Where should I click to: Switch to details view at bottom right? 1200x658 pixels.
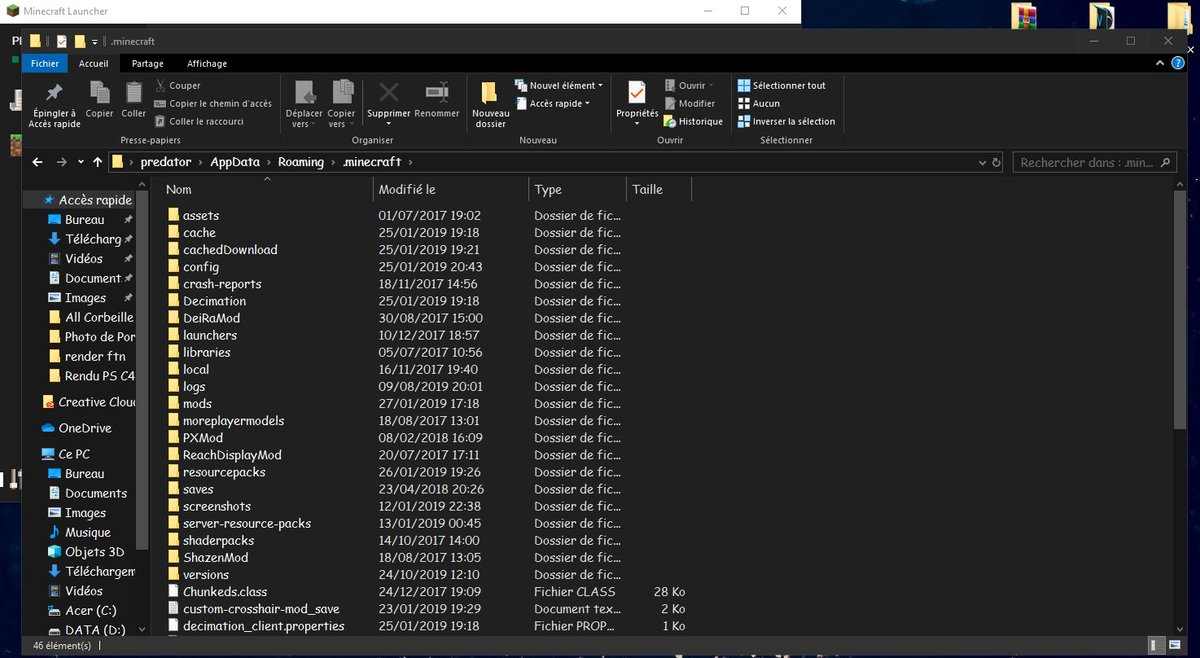pyautogui.click(x=1157, y=646)
